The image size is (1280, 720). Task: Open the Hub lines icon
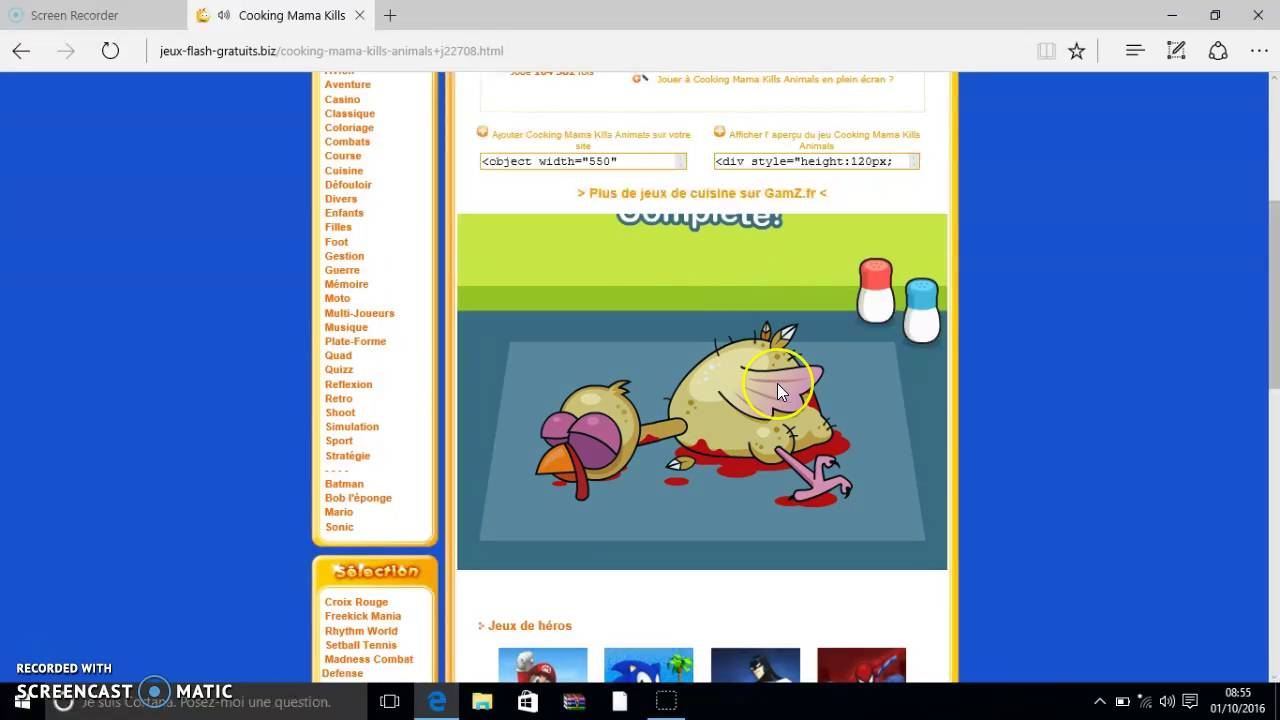1134,50
